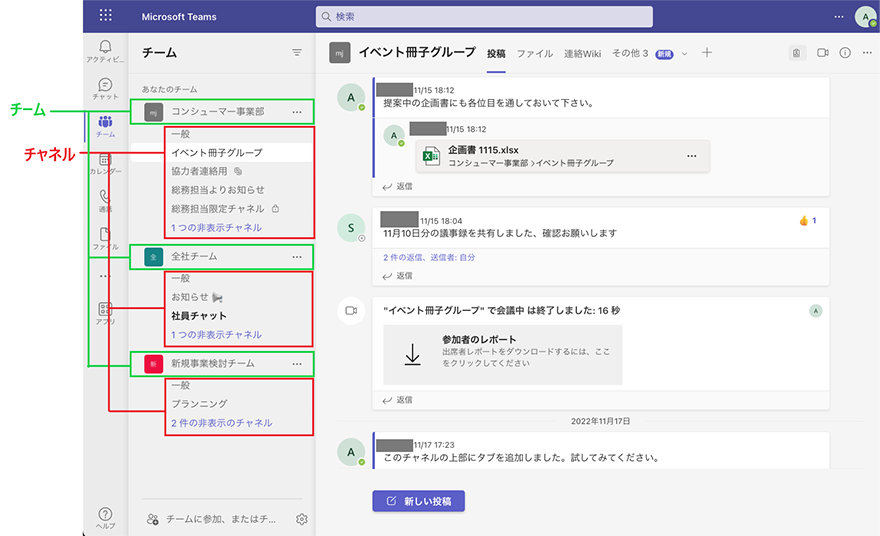
Task: Click the イベント冊子グループ channel avatar
Action: [340, 53]
